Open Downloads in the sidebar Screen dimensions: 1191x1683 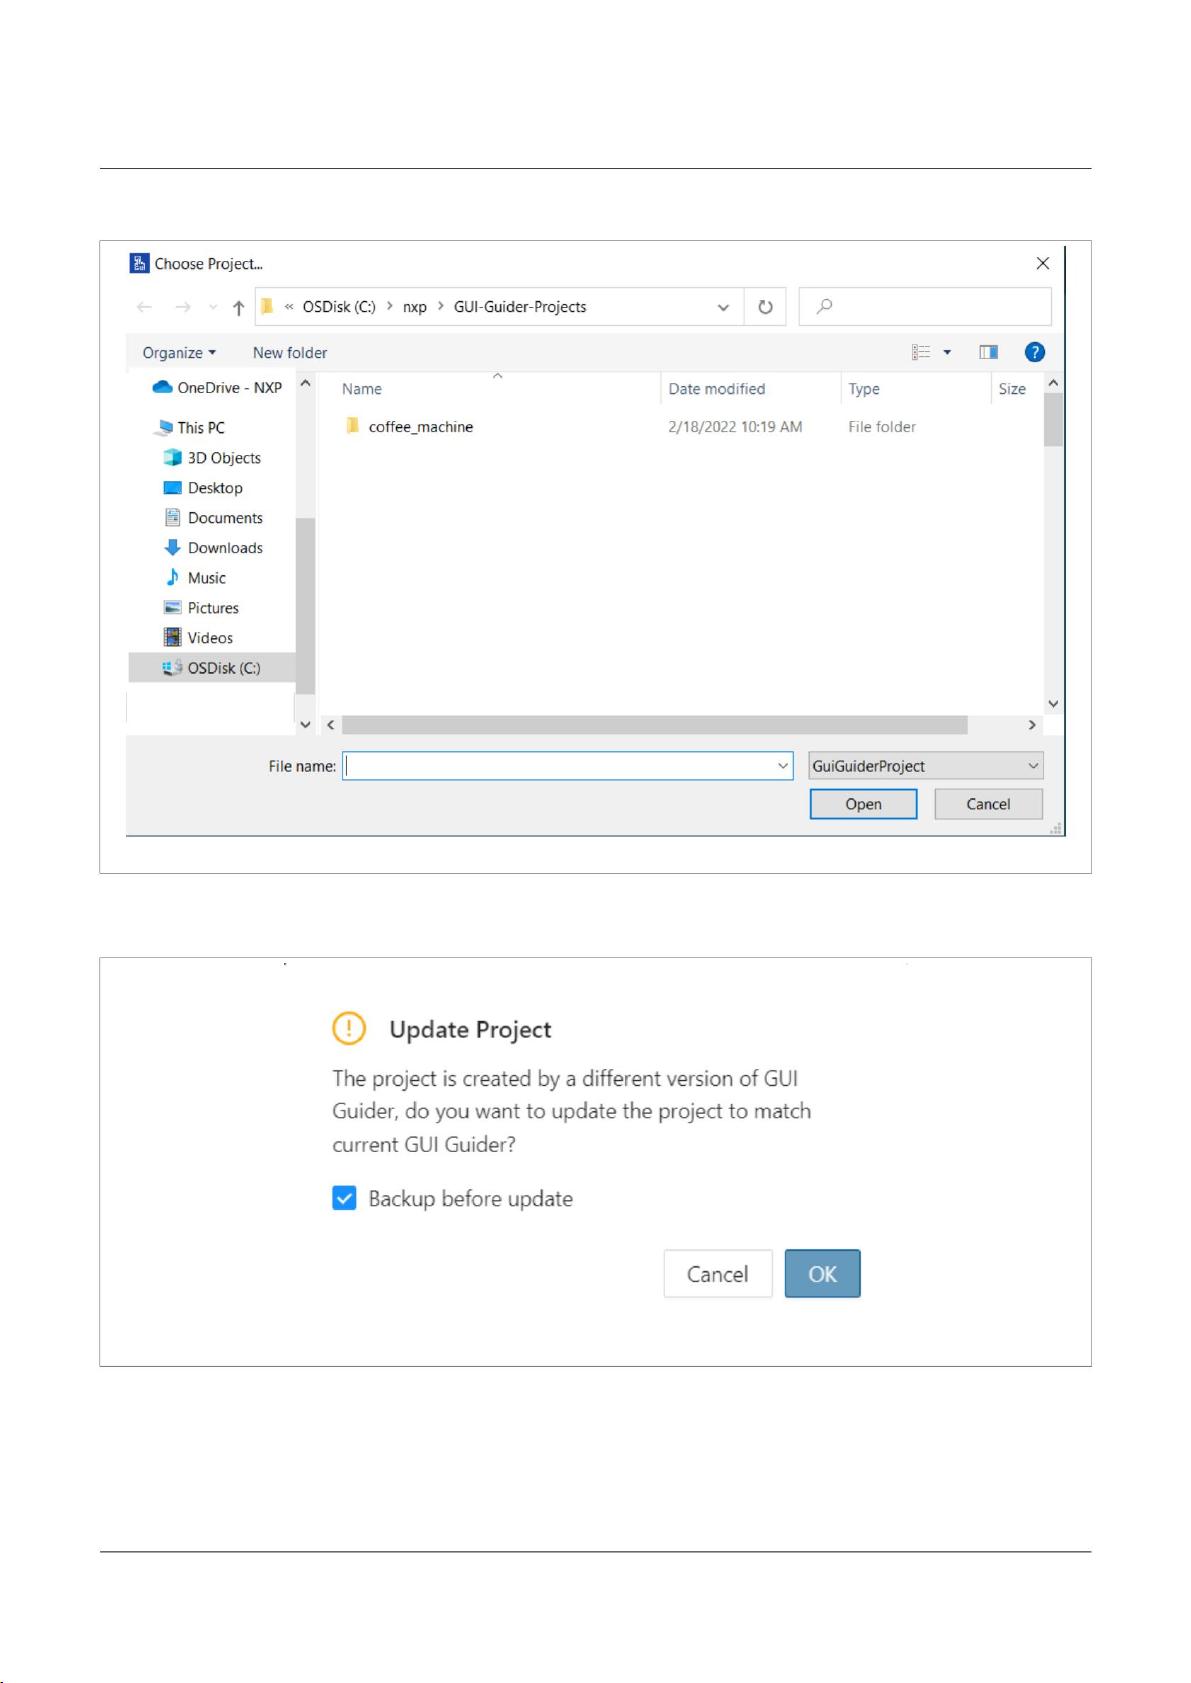coord(213,547)
